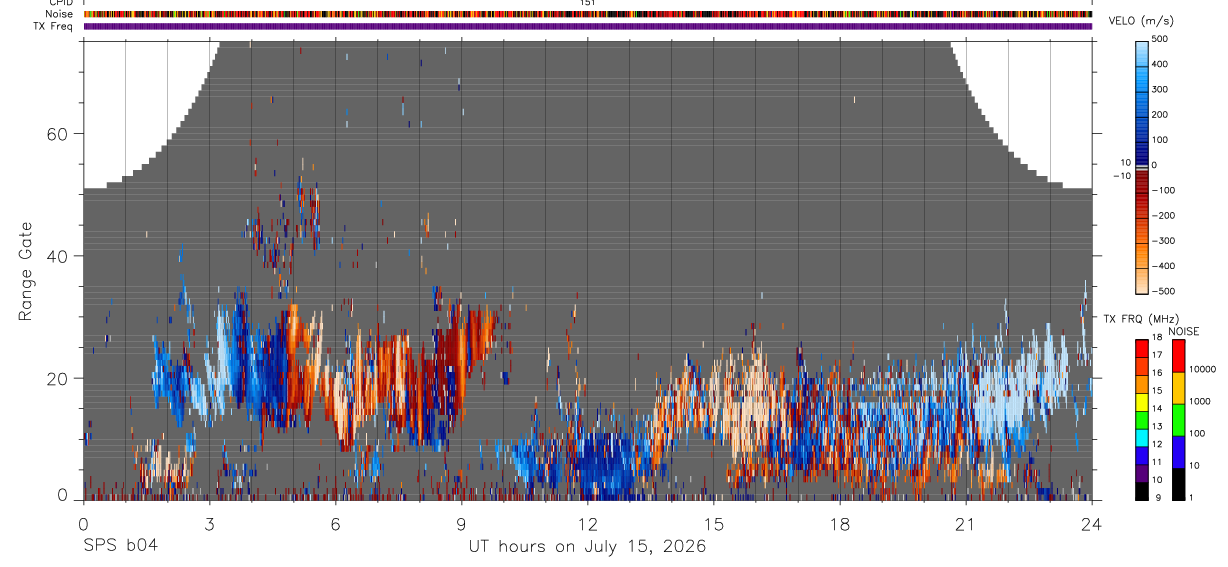This screenshot has height=567, width=1228.
Task: Select the red 18 MHz frequency swatch
Action: pos(1142,347)
